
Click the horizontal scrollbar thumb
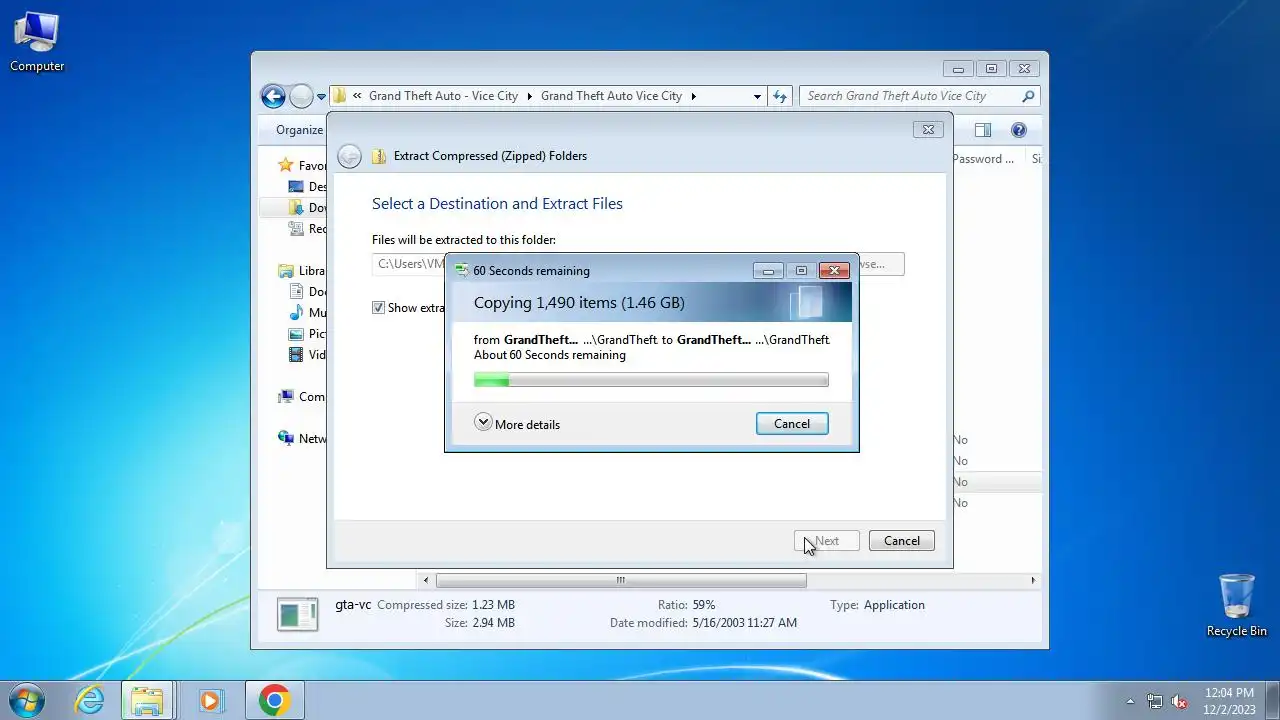click(621, 580)
